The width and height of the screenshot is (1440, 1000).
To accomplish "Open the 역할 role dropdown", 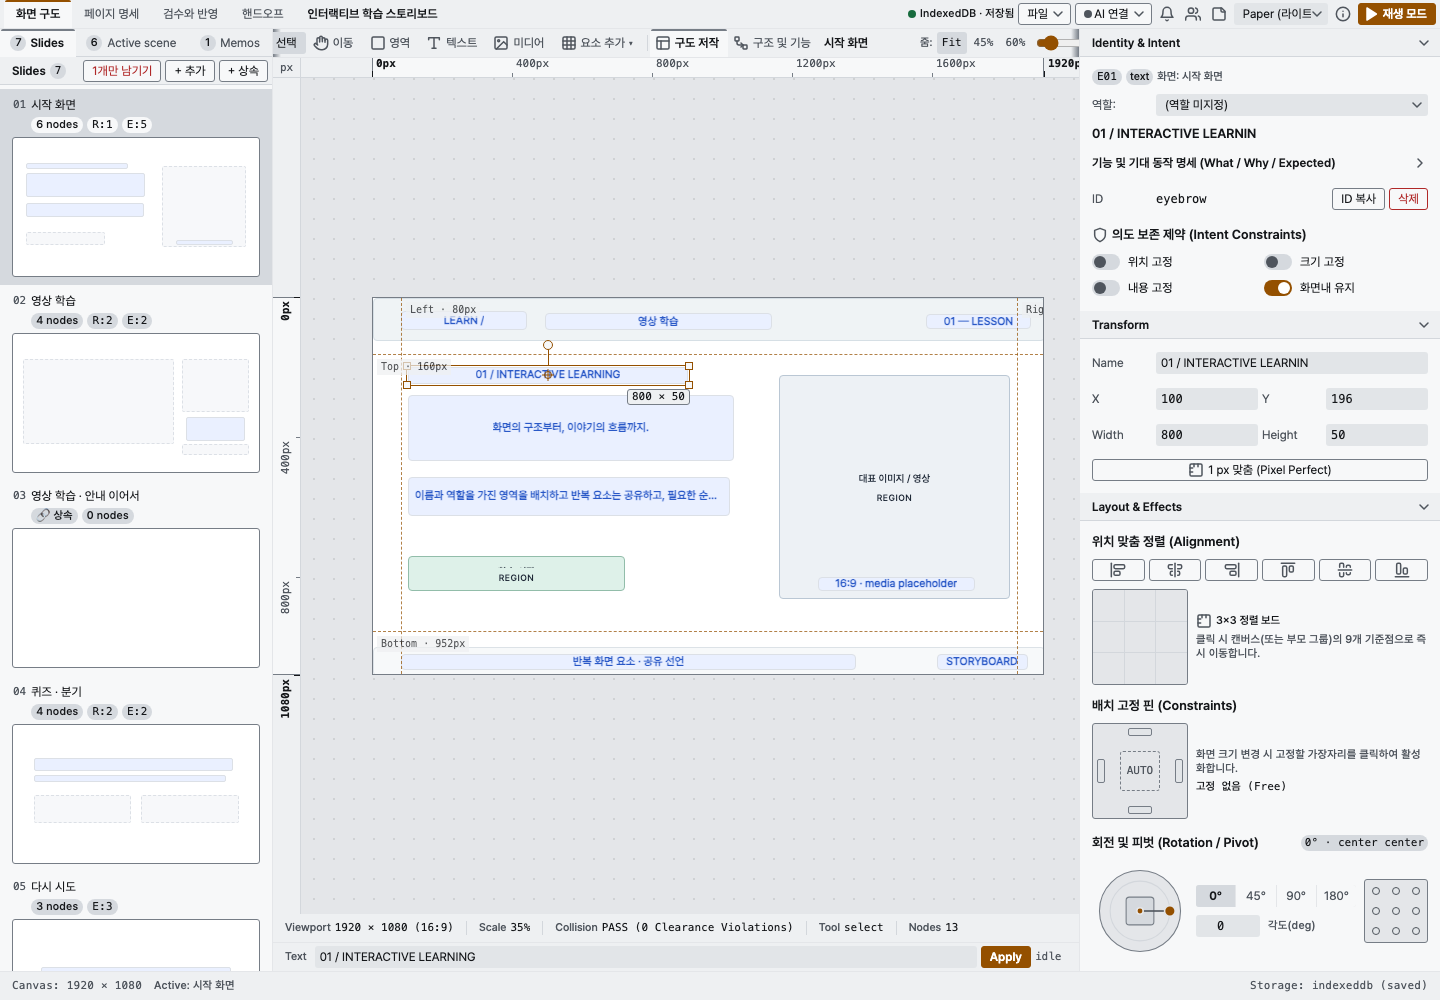I will [1292, 105].
